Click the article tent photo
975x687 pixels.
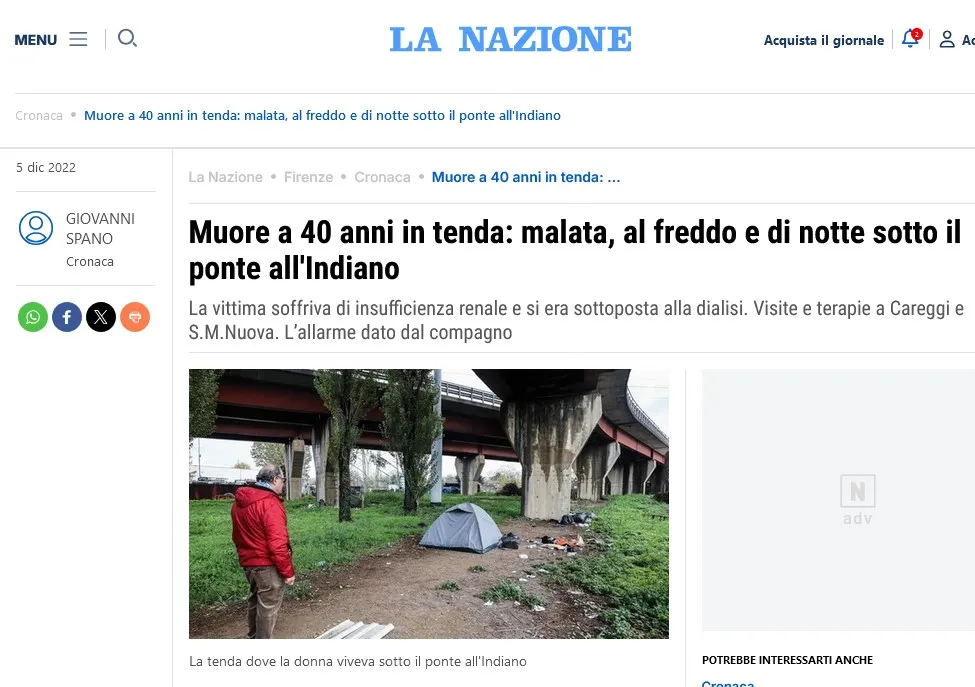pos(429,504)
